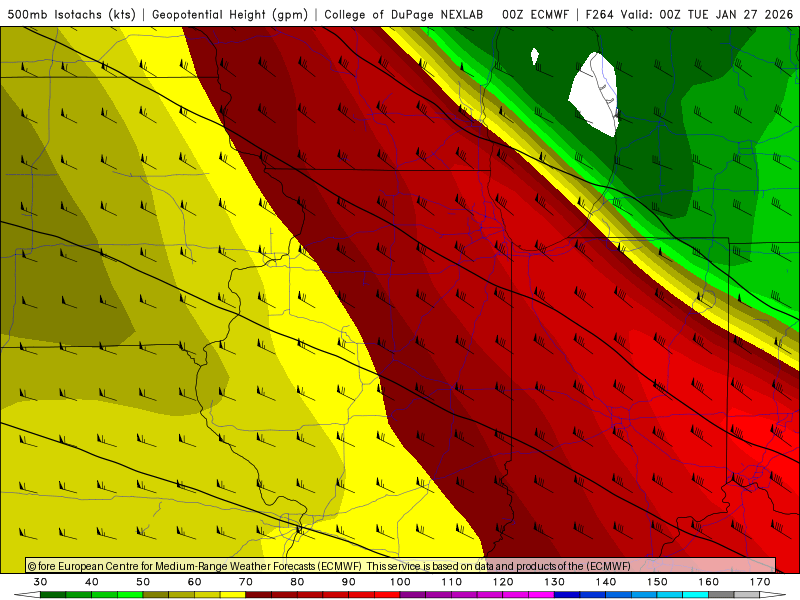
Task: Click the ECMWF copyright notice banner
Action: [401, 566]
